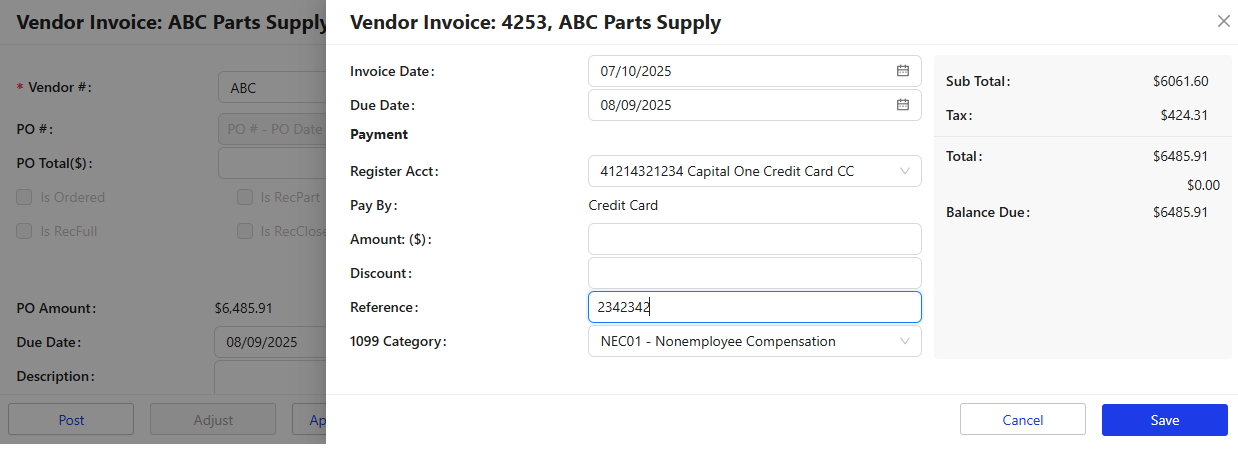Click the Vendor # field showing ABC

coord(272,87)
